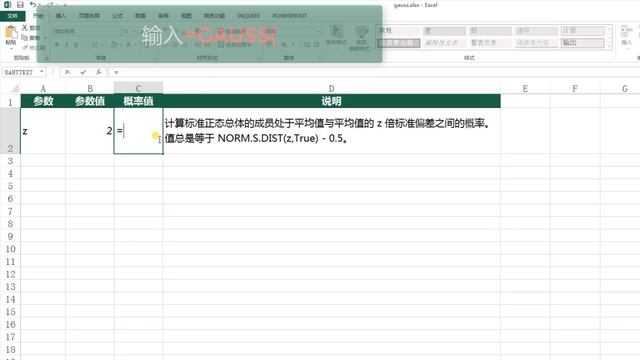Select cell D2 with NORM.S.DIST description

coord(331,131)
